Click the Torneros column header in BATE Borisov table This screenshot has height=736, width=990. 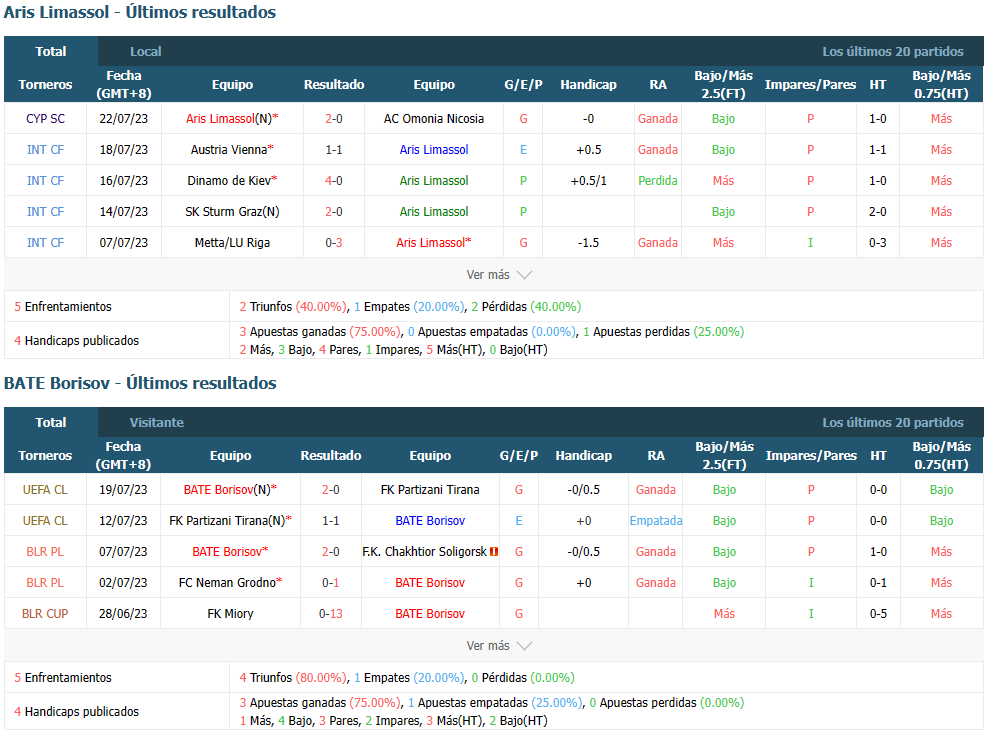(45, 456)
